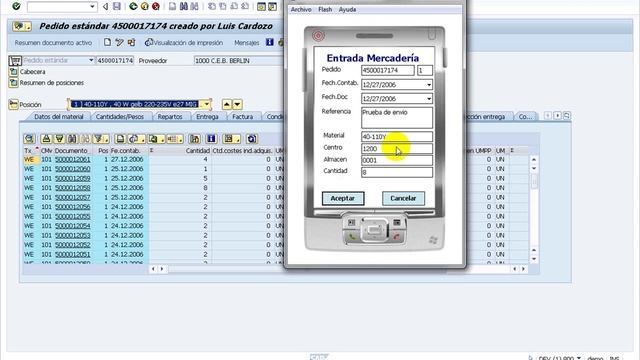Click the grid vertical scrollbar up arrow
The height and width of the screenshot is (360, 640).
534,160
